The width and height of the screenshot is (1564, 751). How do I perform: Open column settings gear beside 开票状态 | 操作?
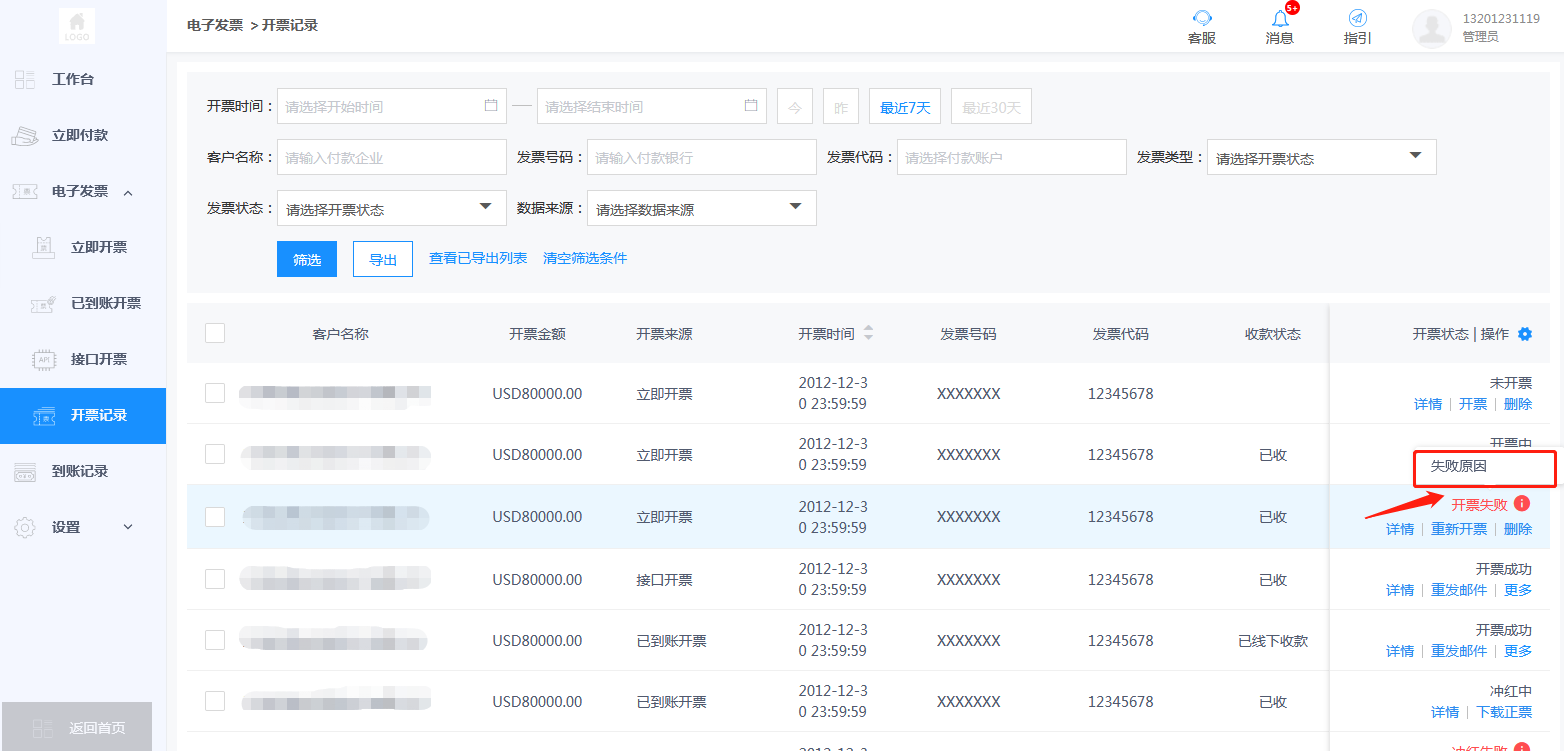[1525, 334]
